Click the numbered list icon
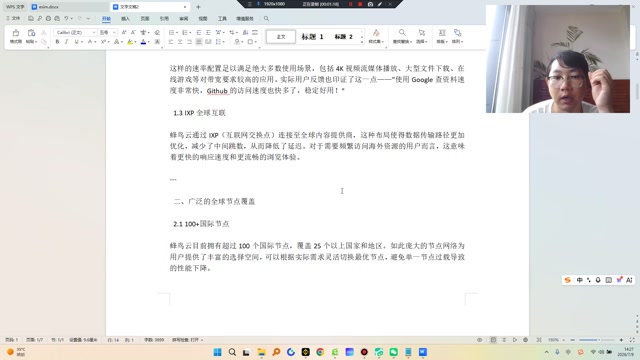The image size is (640, 360). [x=184, y=32]
